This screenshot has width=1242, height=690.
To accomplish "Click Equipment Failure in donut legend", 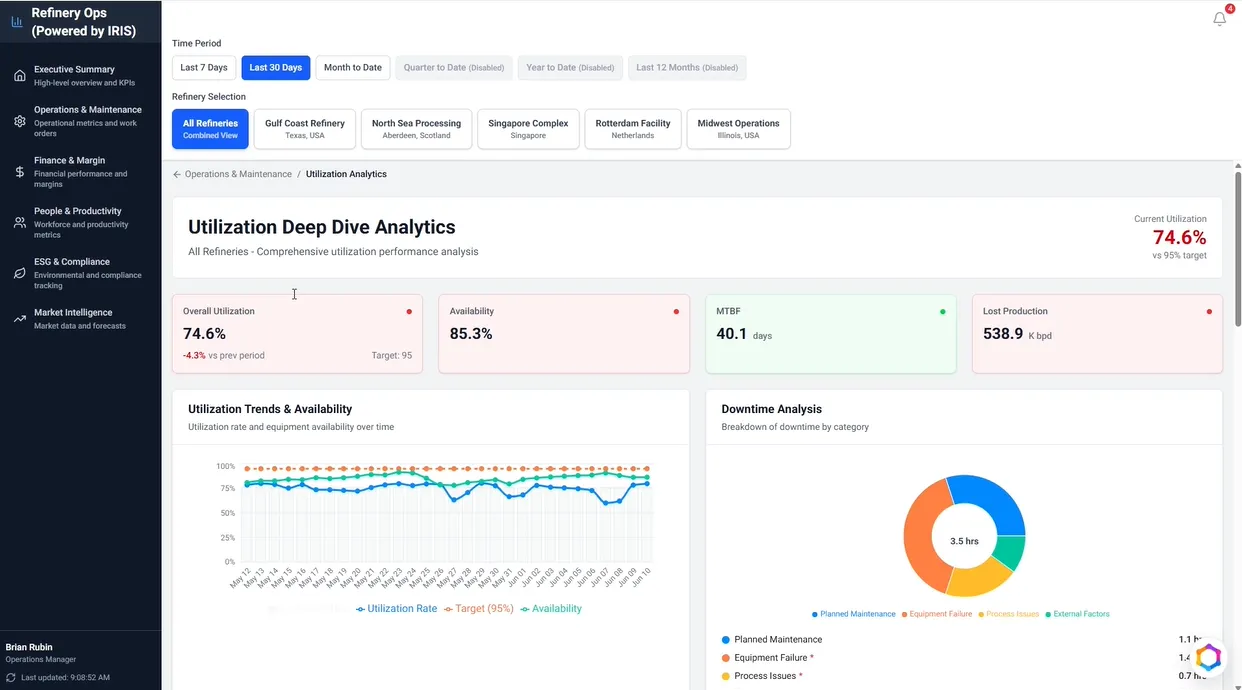I will [x=937, y=614].
